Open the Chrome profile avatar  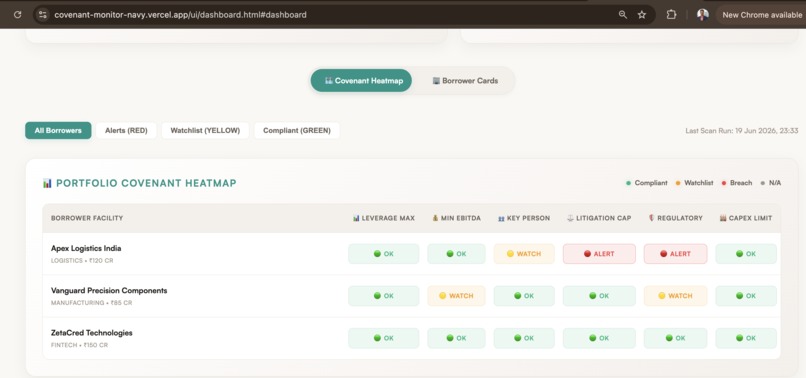coord(703,15)
